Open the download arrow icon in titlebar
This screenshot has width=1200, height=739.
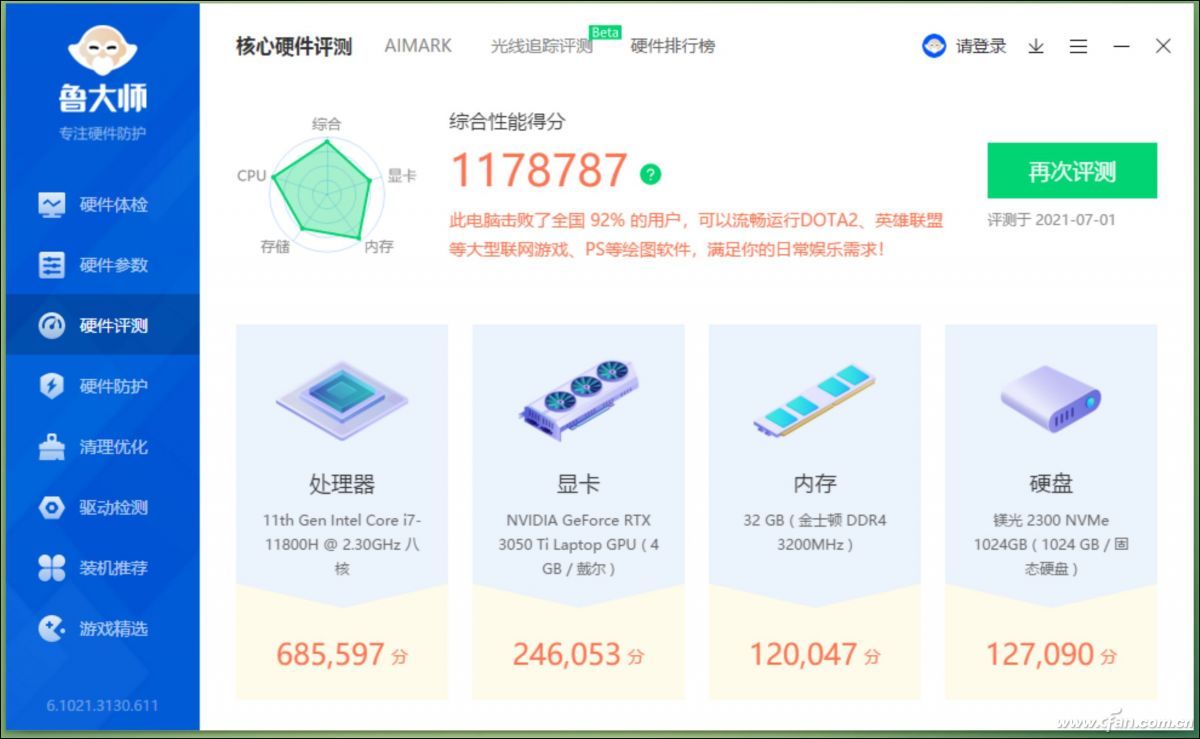(x=1036, y=46)
